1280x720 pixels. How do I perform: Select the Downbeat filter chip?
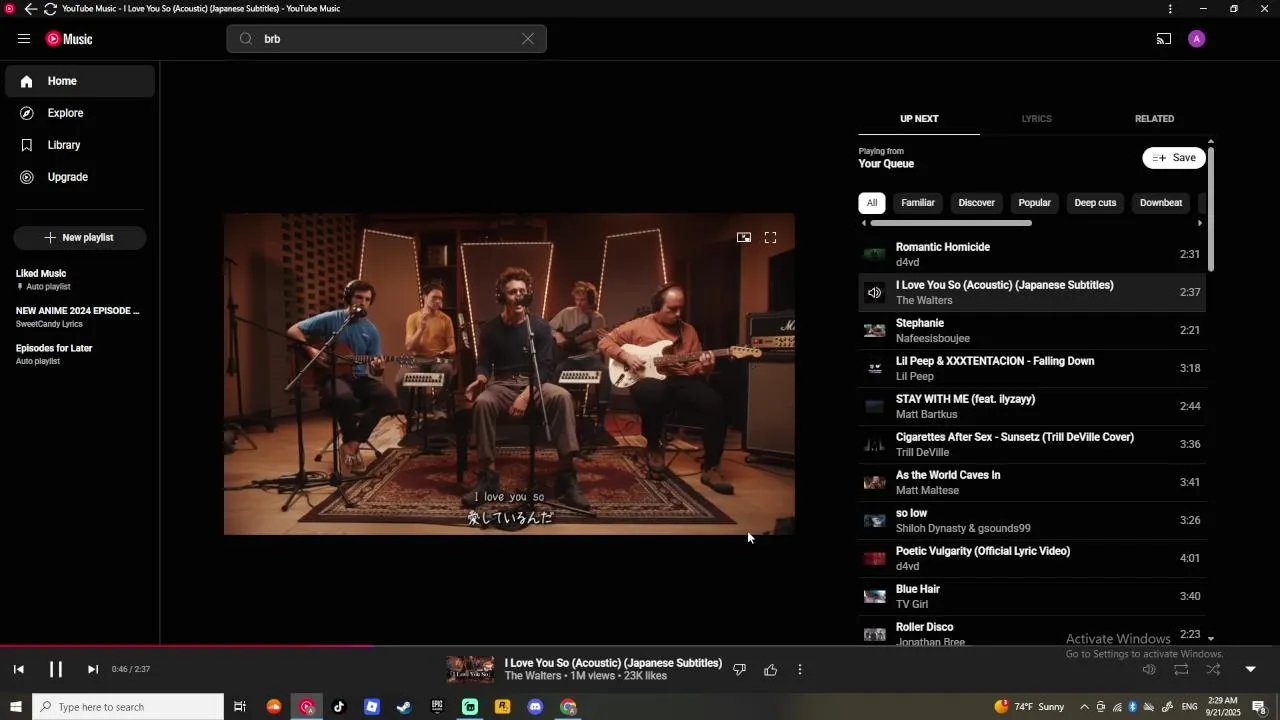coord(1161,203)
